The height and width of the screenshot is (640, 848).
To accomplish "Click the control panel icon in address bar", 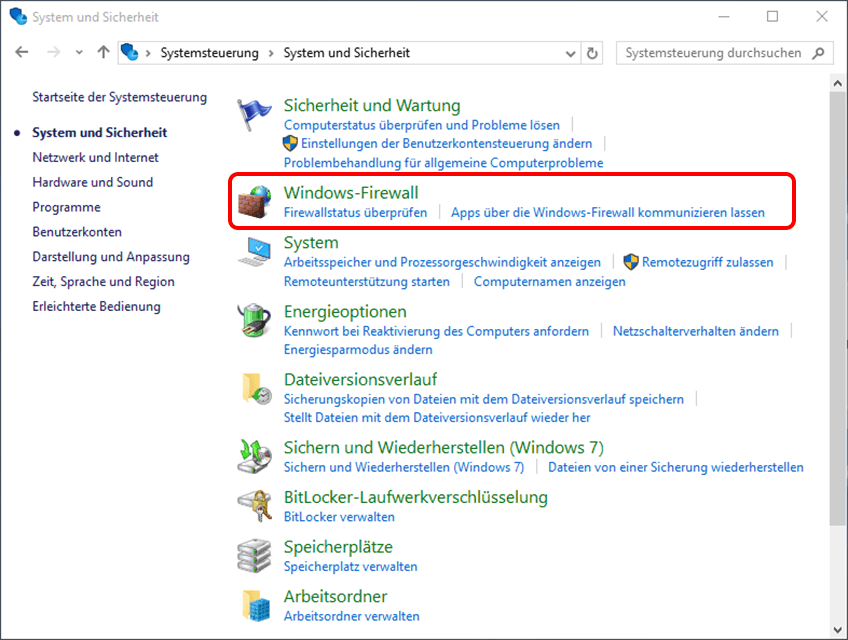I will pos(130,52).
